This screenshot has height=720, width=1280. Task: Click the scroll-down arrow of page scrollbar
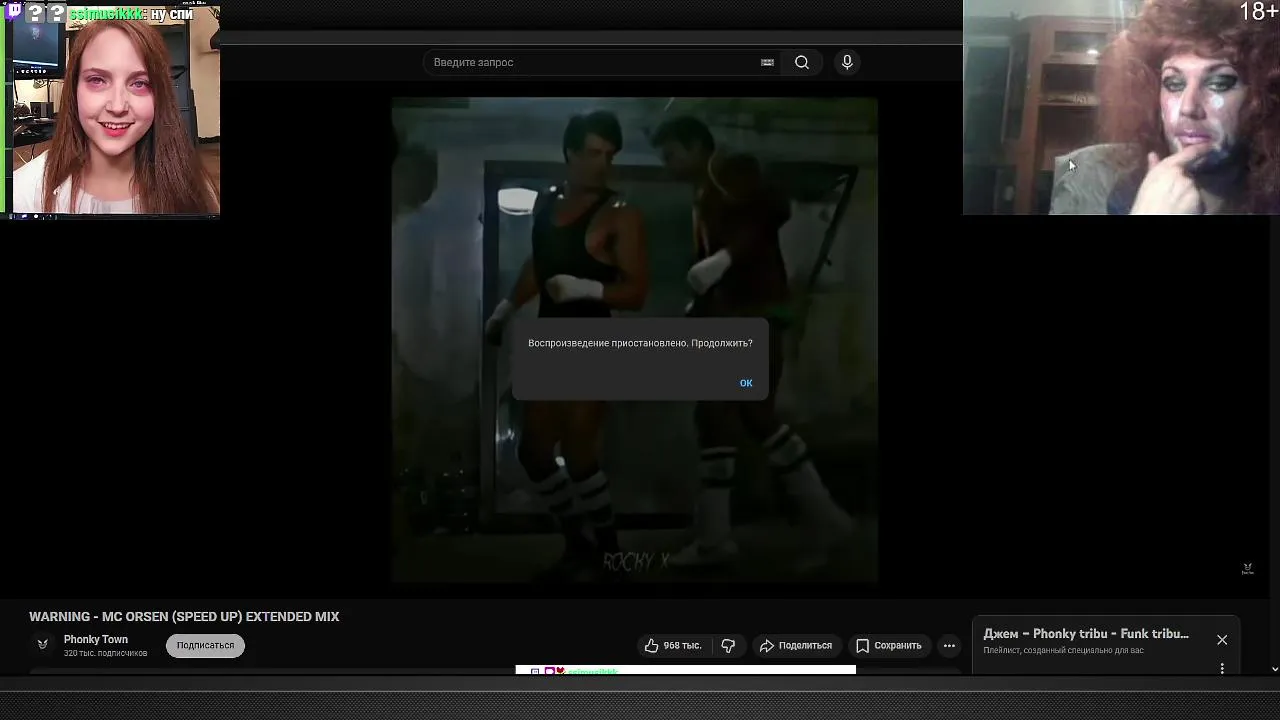[1274, 668]
